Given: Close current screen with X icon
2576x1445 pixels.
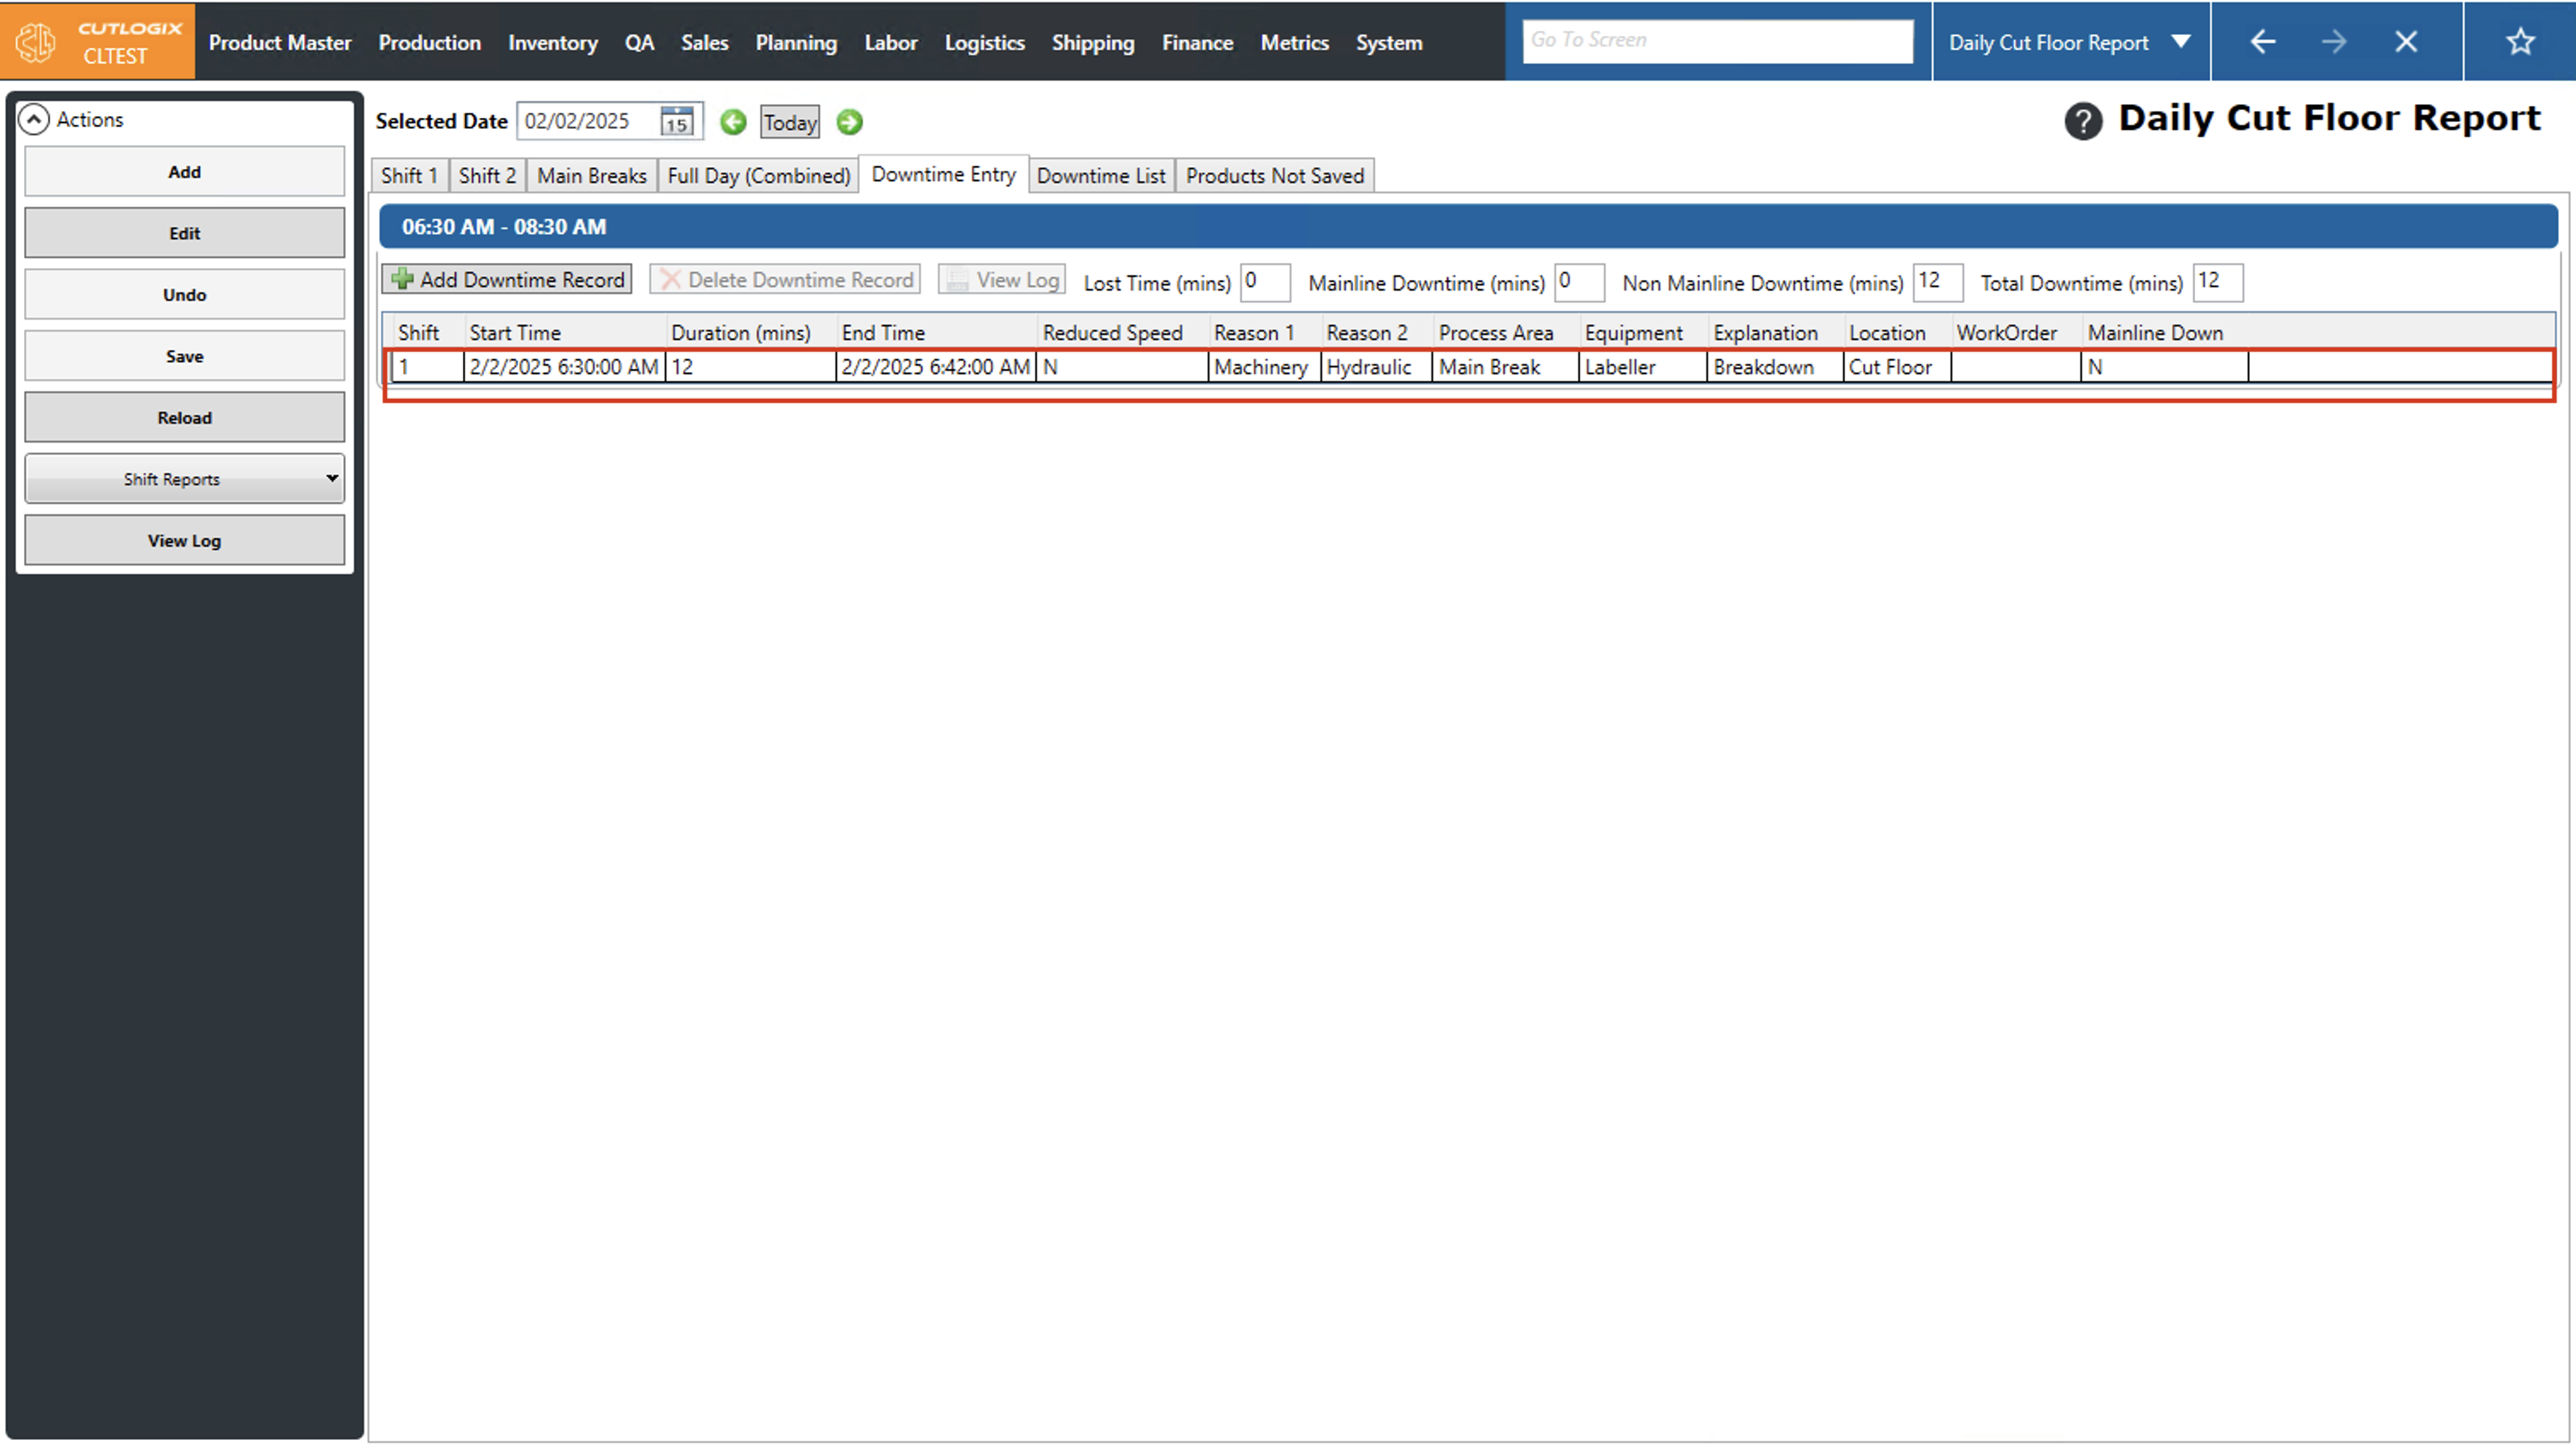Looking at the screenshot, I should point(2406,42).
